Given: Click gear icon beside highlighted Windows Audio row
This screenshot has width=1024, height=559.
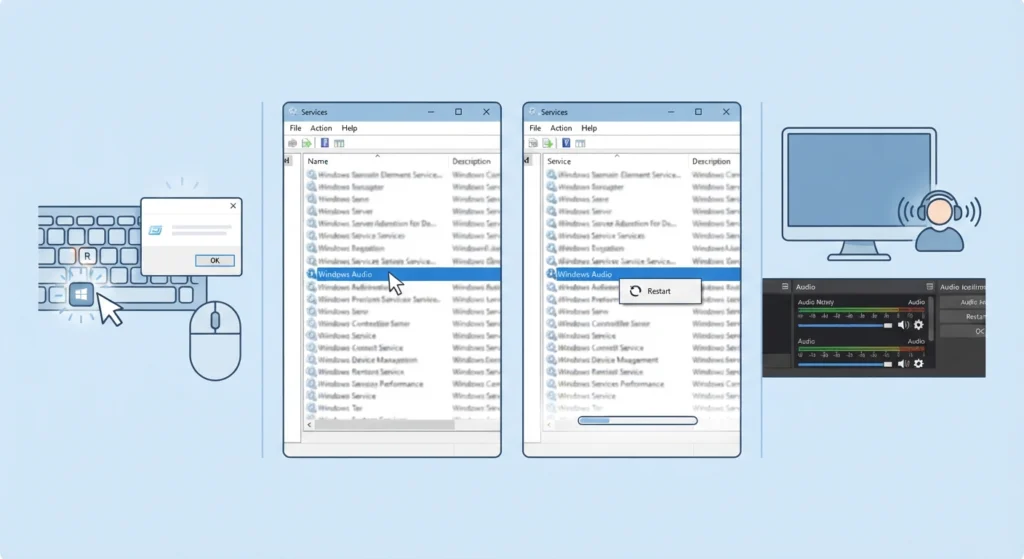Looking at the screenshot, I should [551, 274].
